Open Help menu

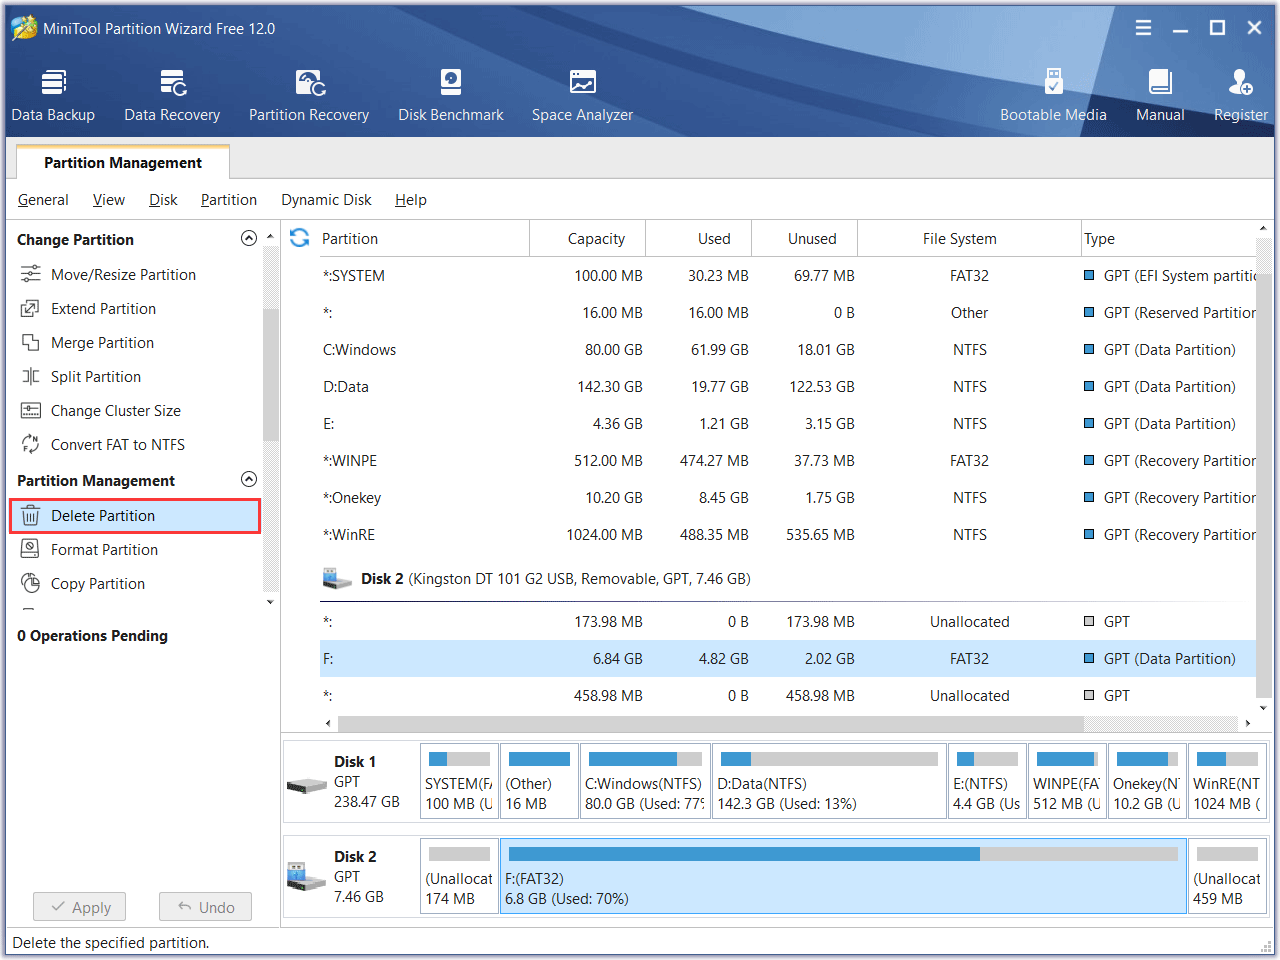(411, 200)
